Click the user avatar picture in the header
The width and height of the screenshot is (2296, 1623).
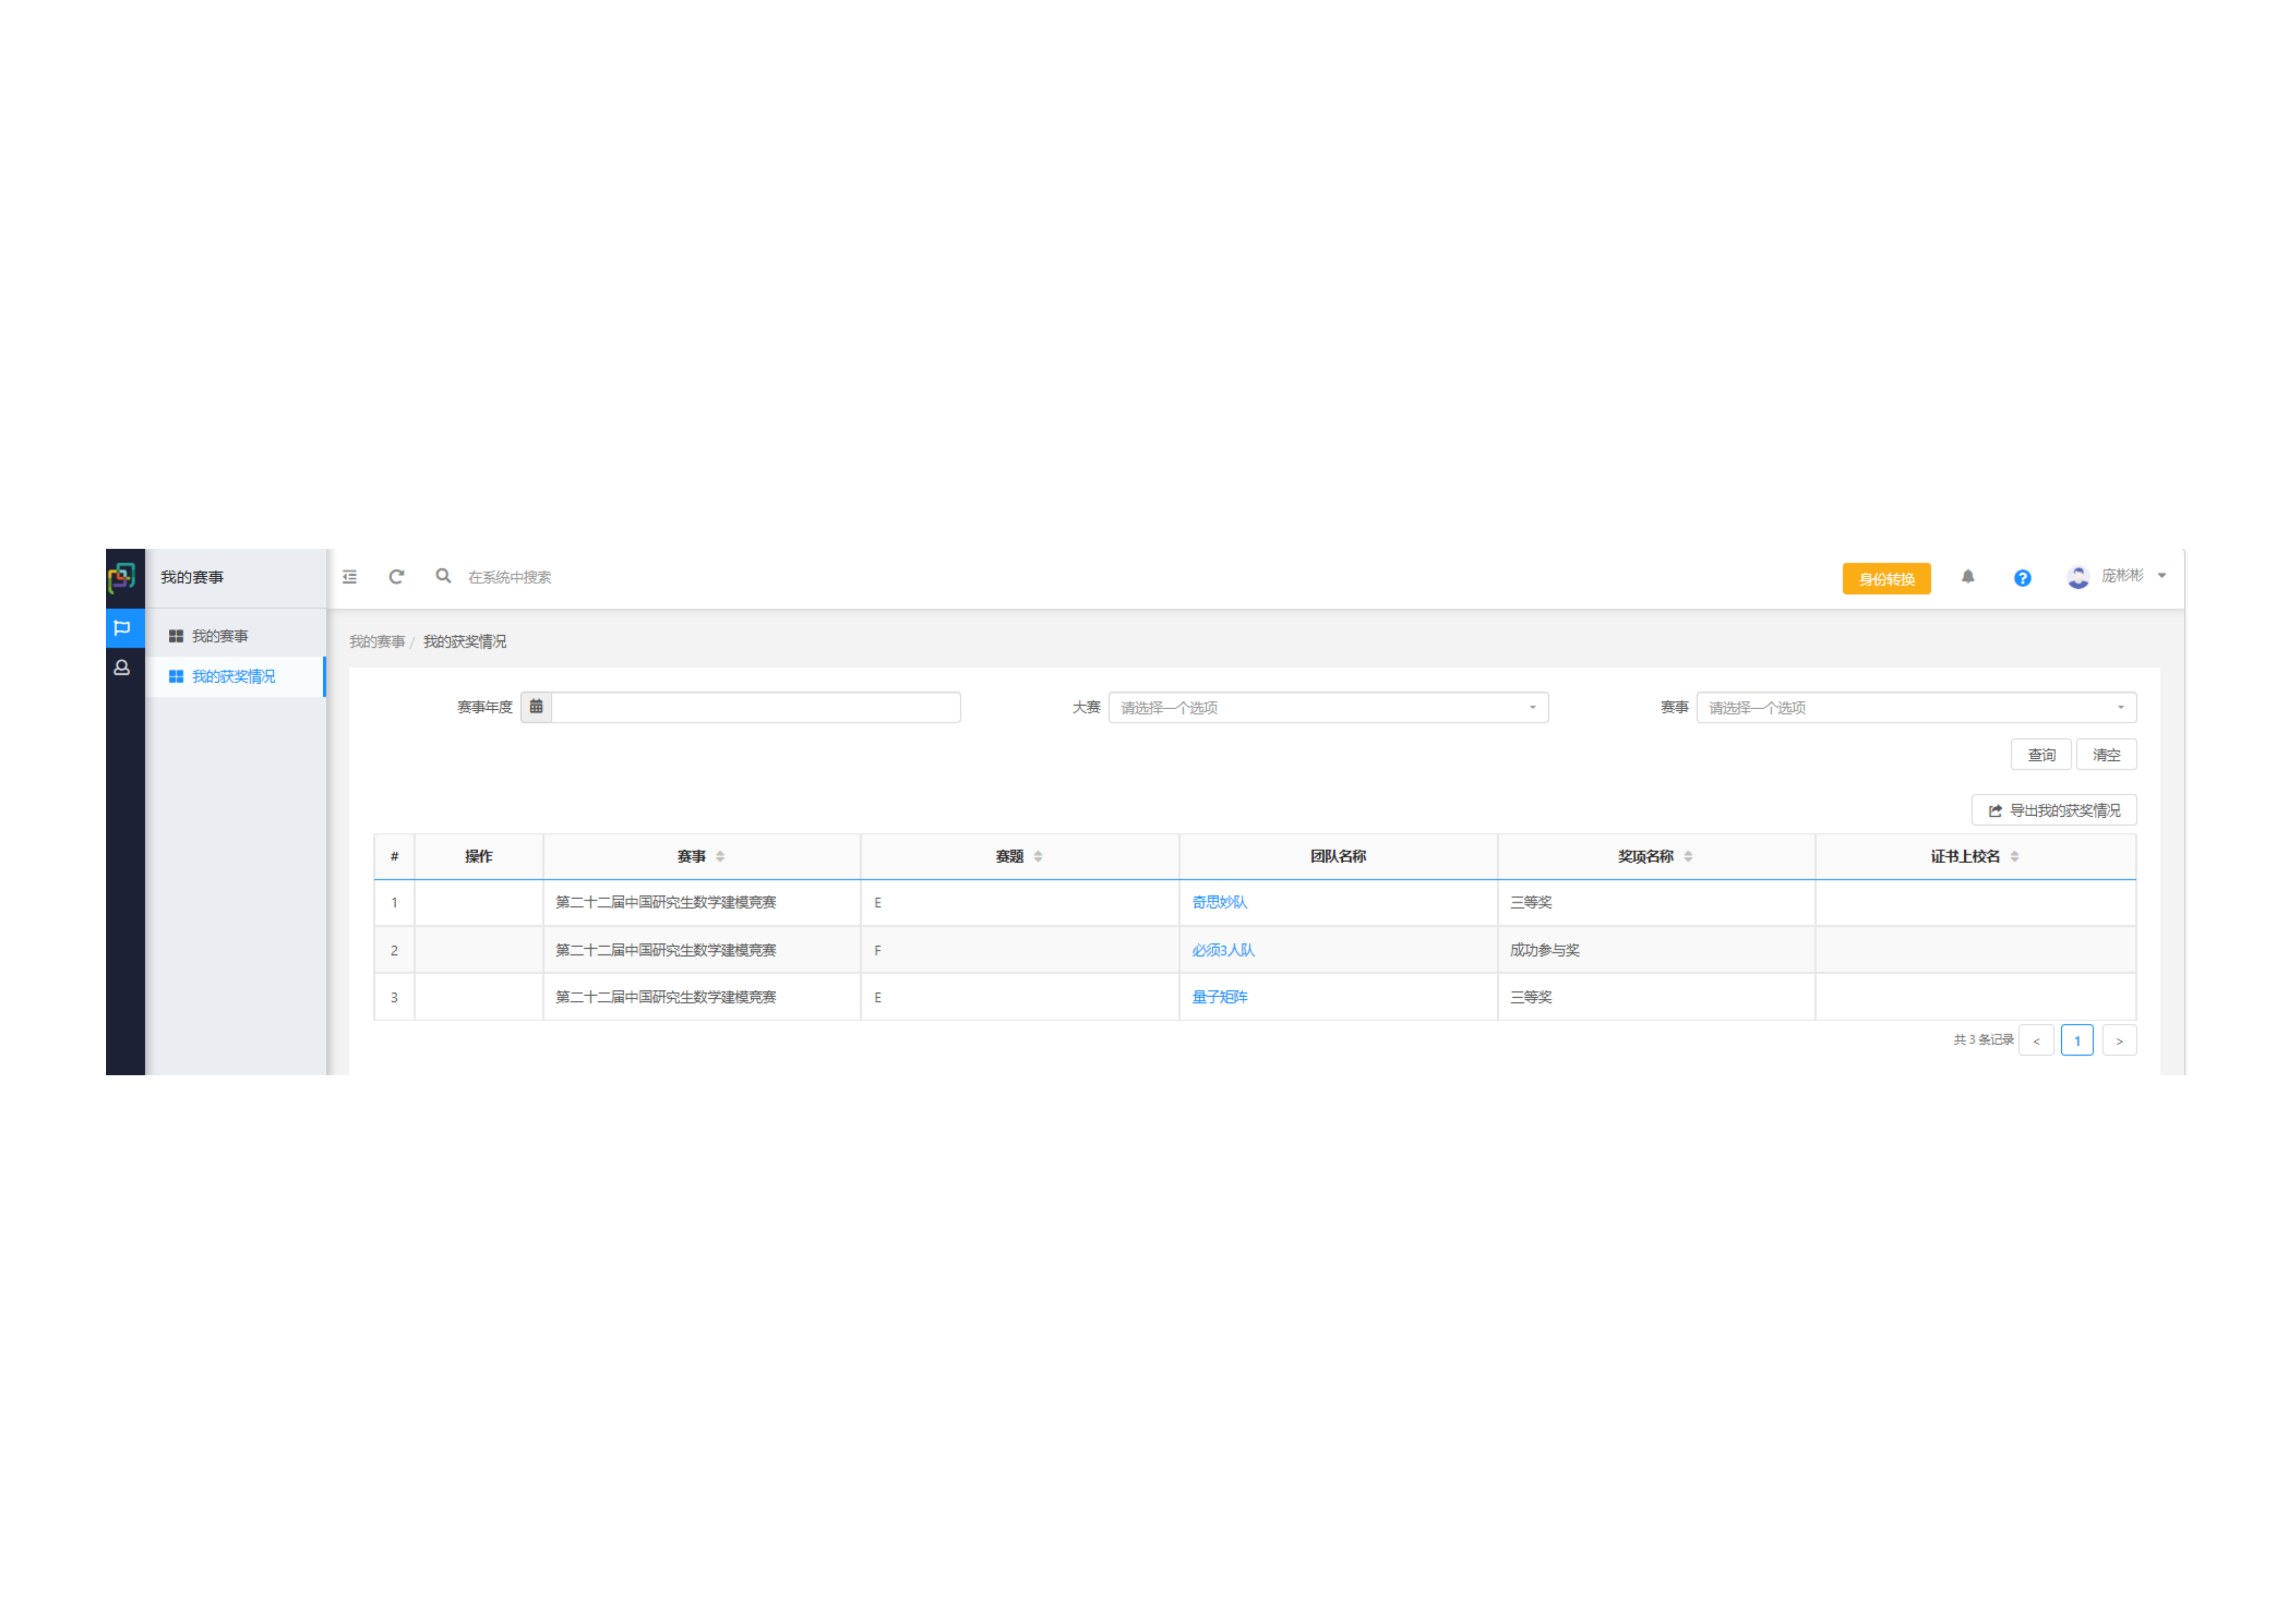pyautogui.click(x=2078, y=577)
